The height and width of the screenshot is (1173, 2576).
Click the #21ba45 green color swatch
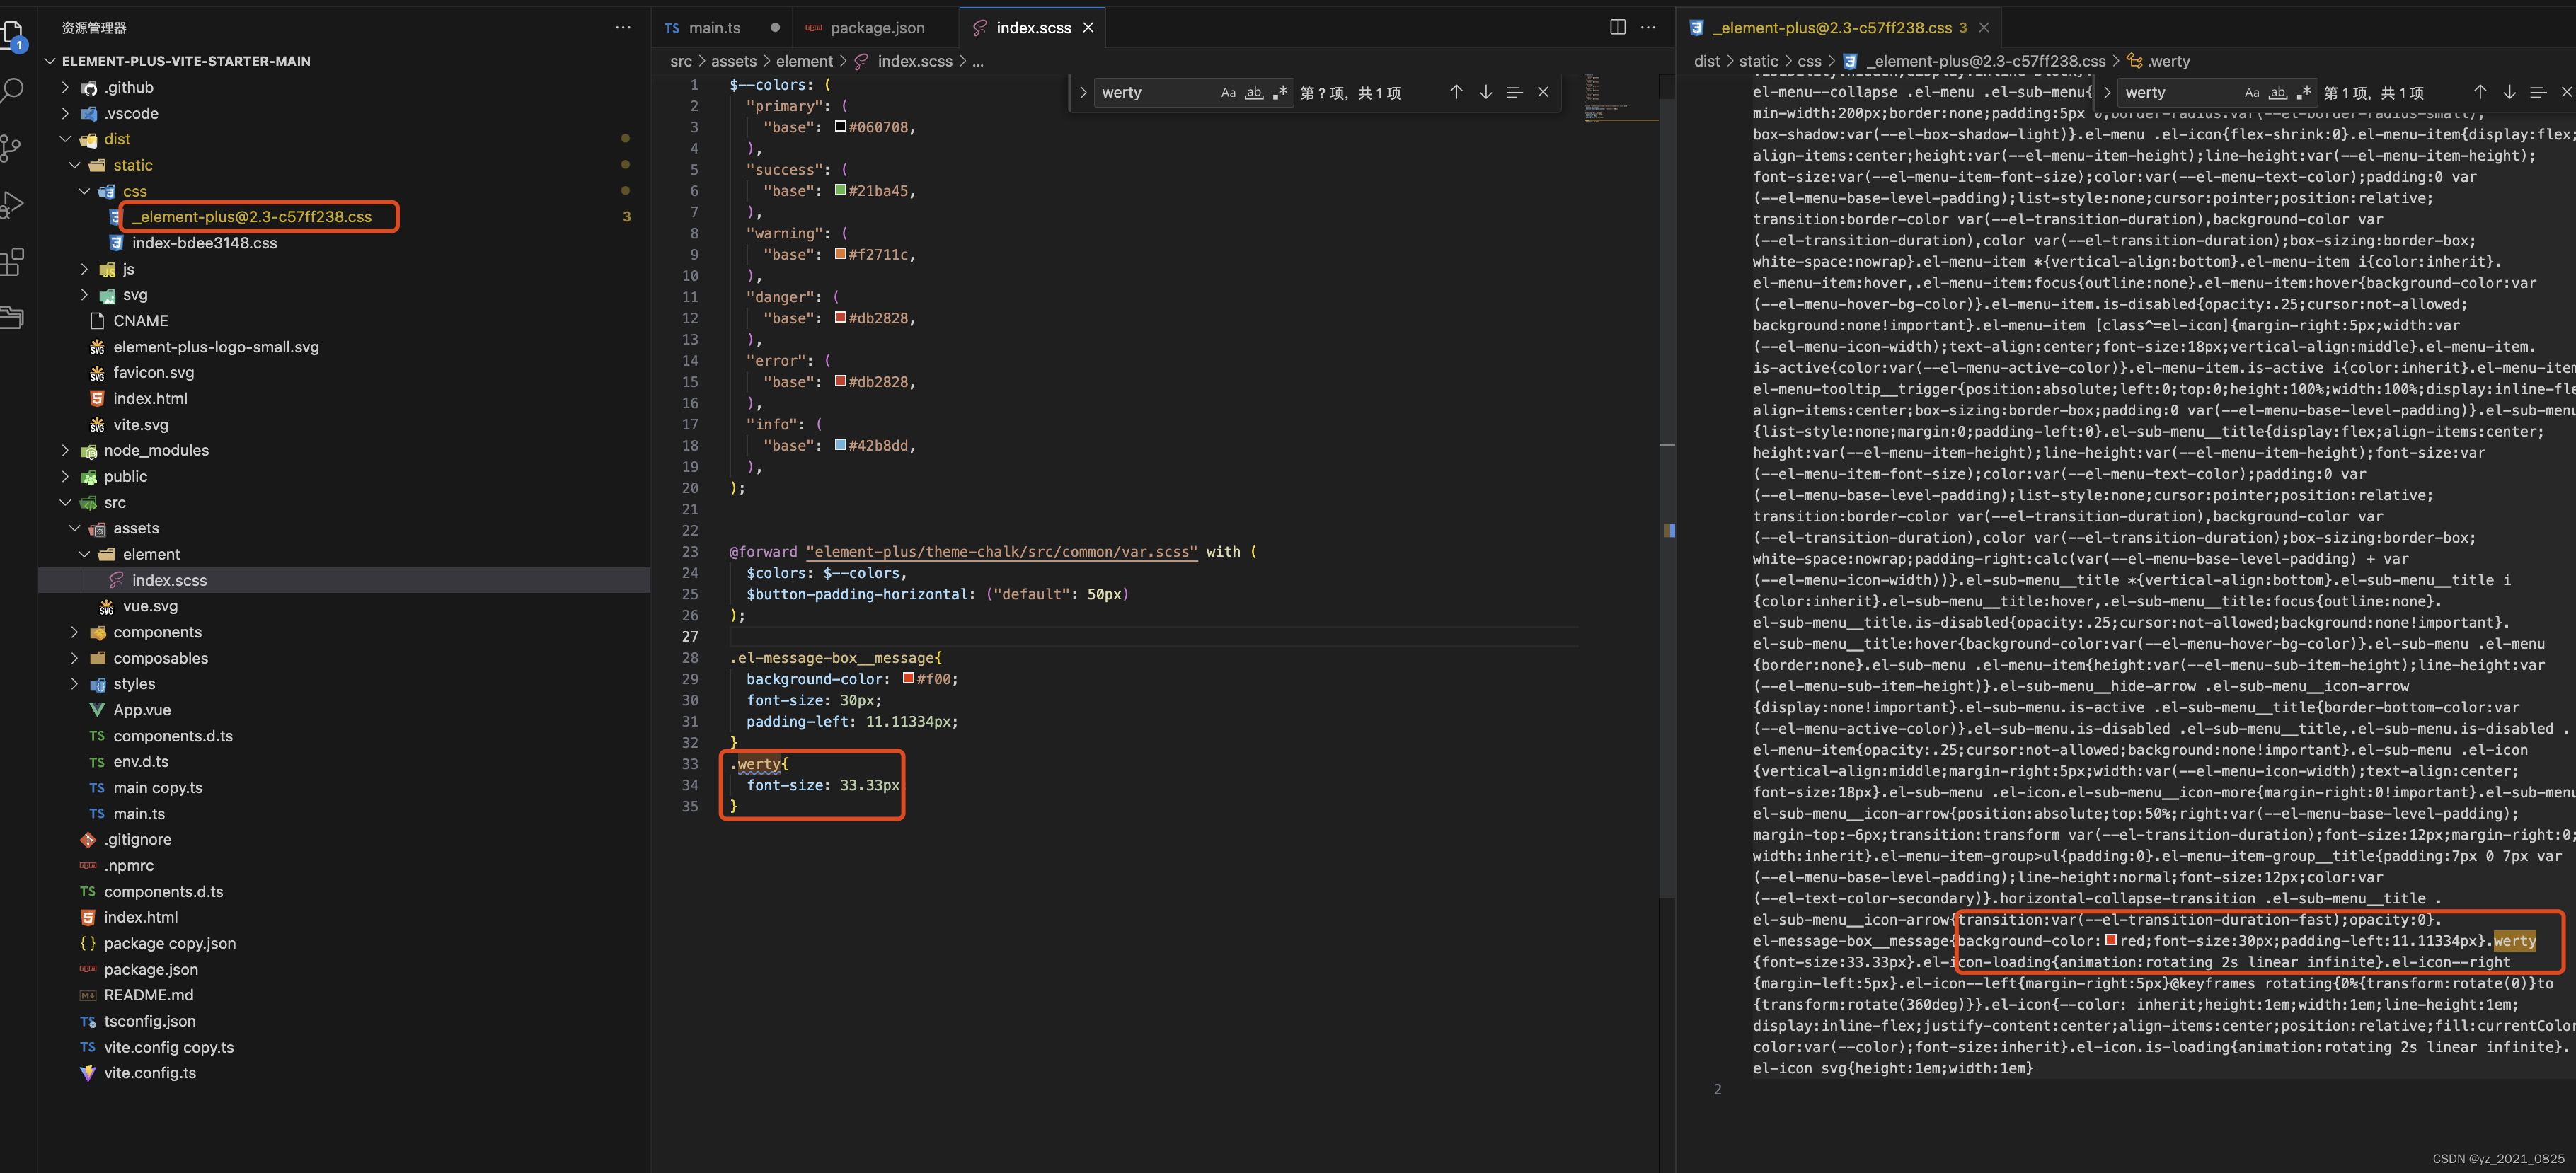coord(841,190)
